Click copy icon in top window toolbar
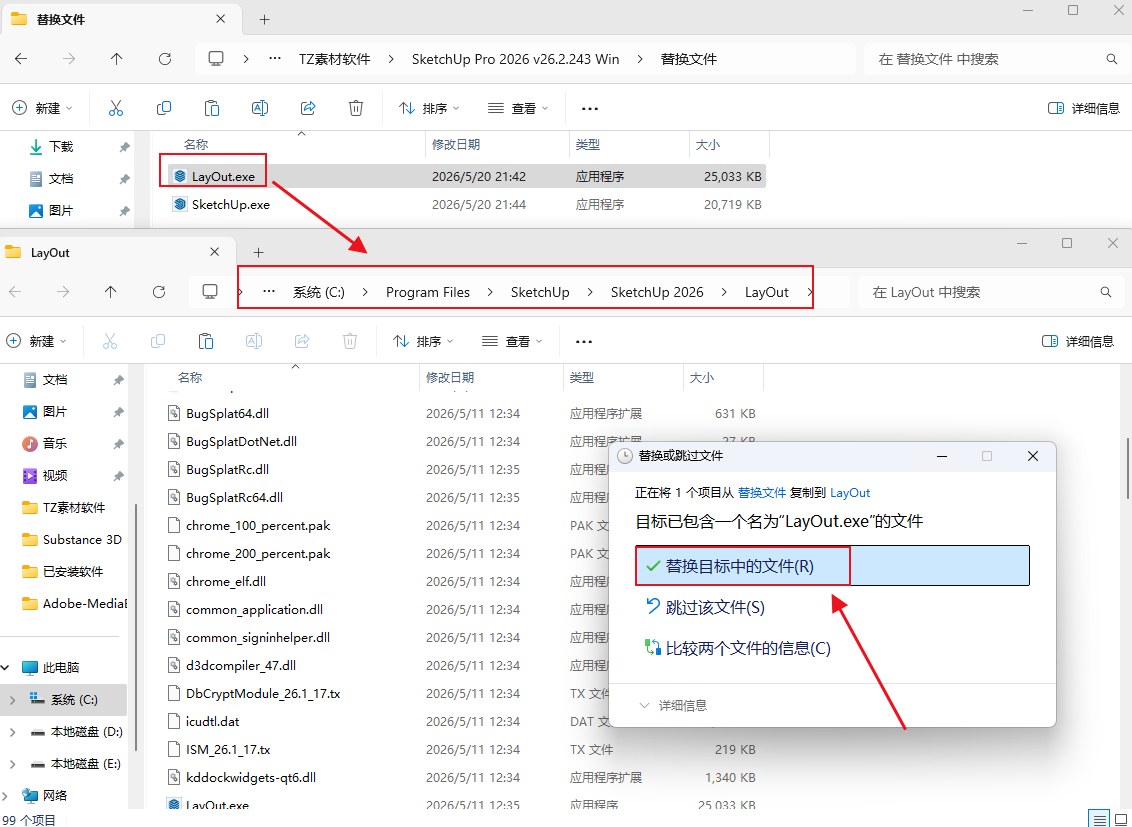This screenshot has height=827, width=1132. pyautogui.click(x=164, y=108)
